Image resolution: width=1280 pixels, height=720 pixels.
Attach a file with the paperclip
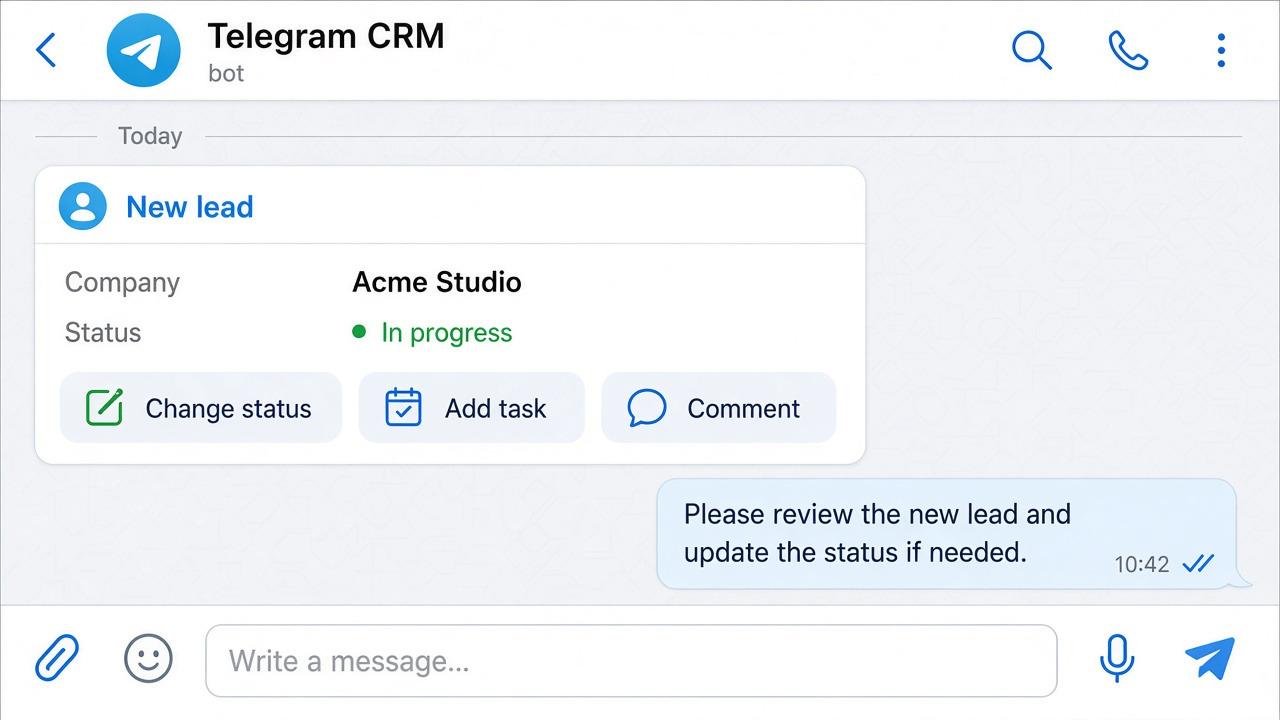(57, 659)
